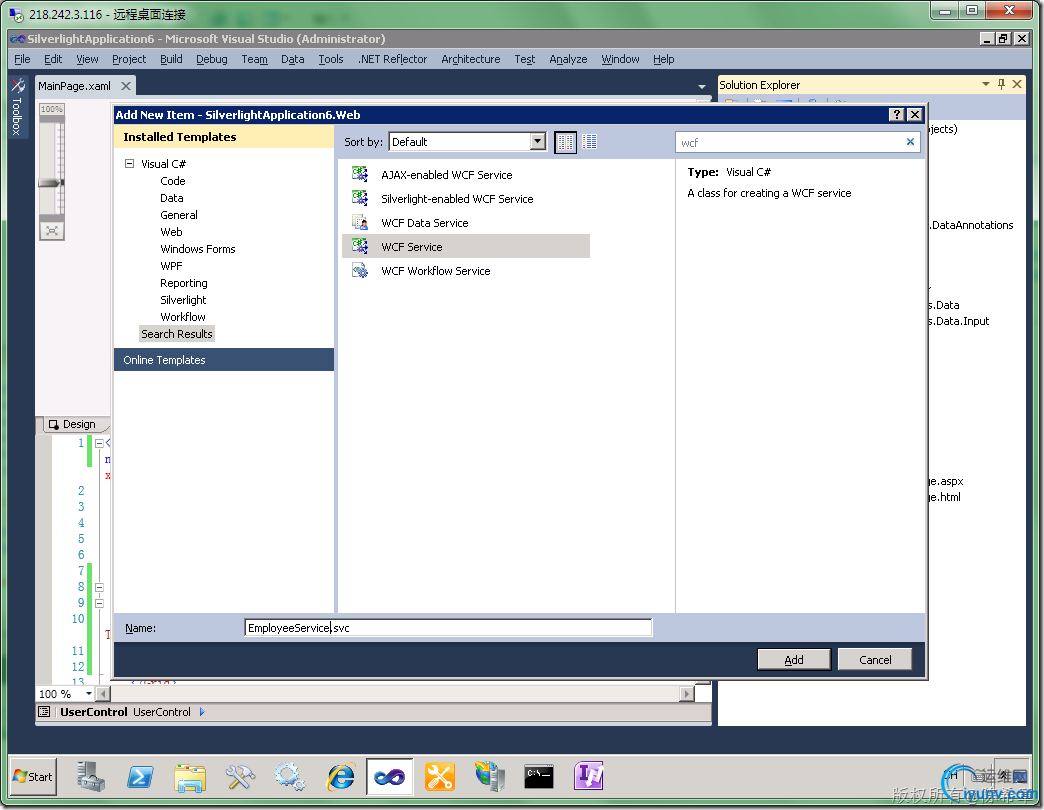1044x810 pixels.
Task: Select the AJAX-enabled WCF Service template icon
Action: [360, 174]
